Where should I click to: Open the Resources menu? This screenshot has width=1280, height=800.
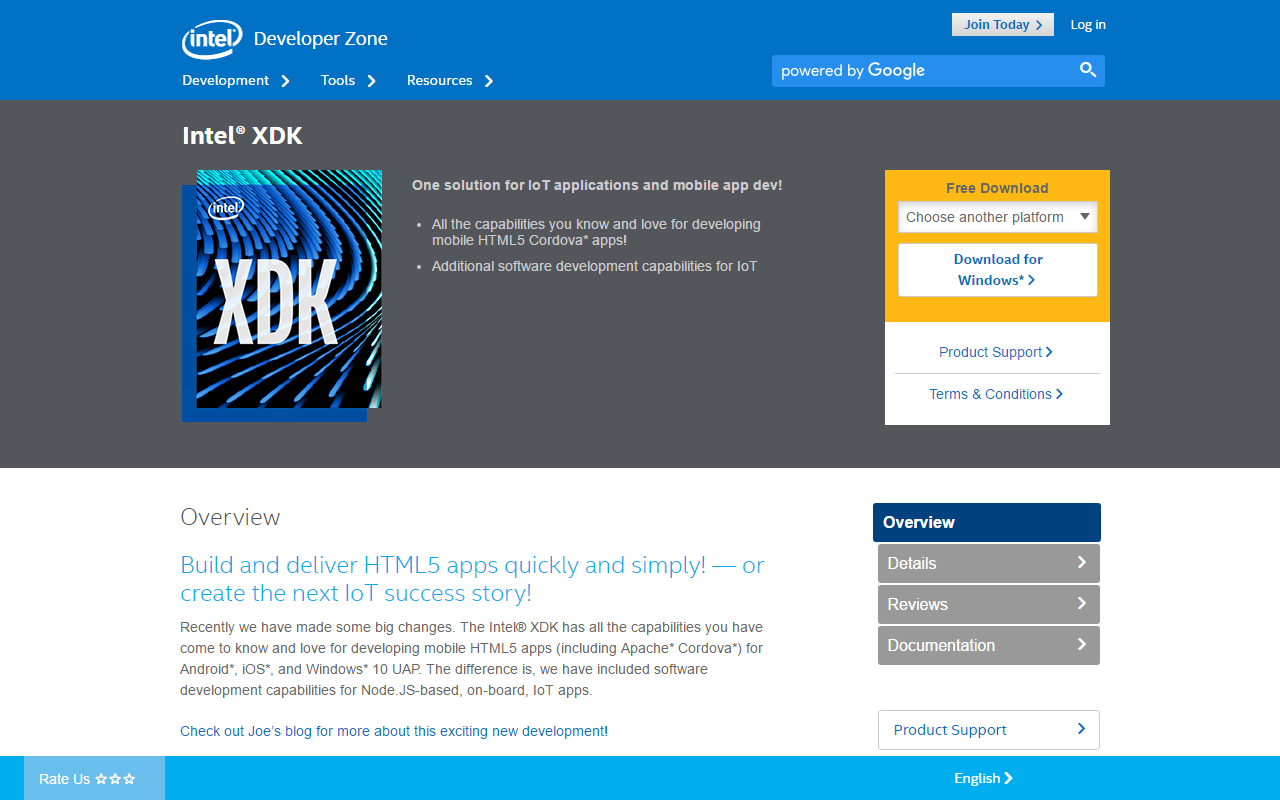click(440, 80)
